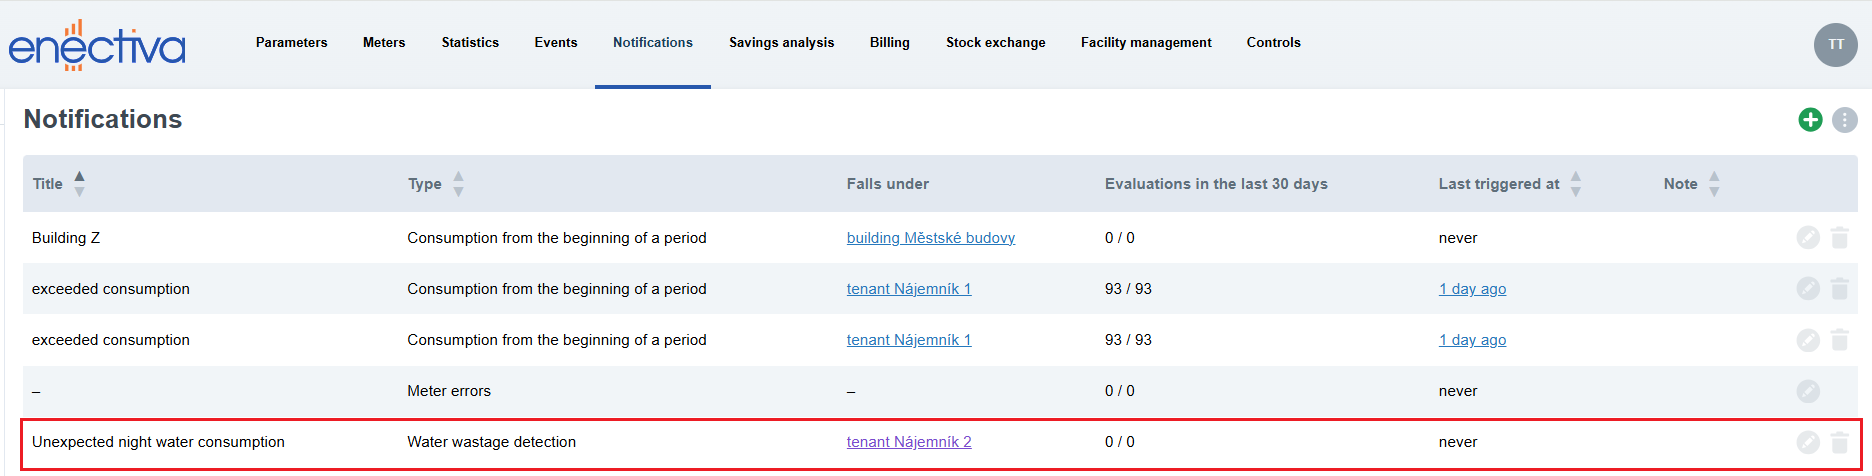Select the Meter errors table row
This screenshot has height=476, width=1872.
click(x=448, y=391)
